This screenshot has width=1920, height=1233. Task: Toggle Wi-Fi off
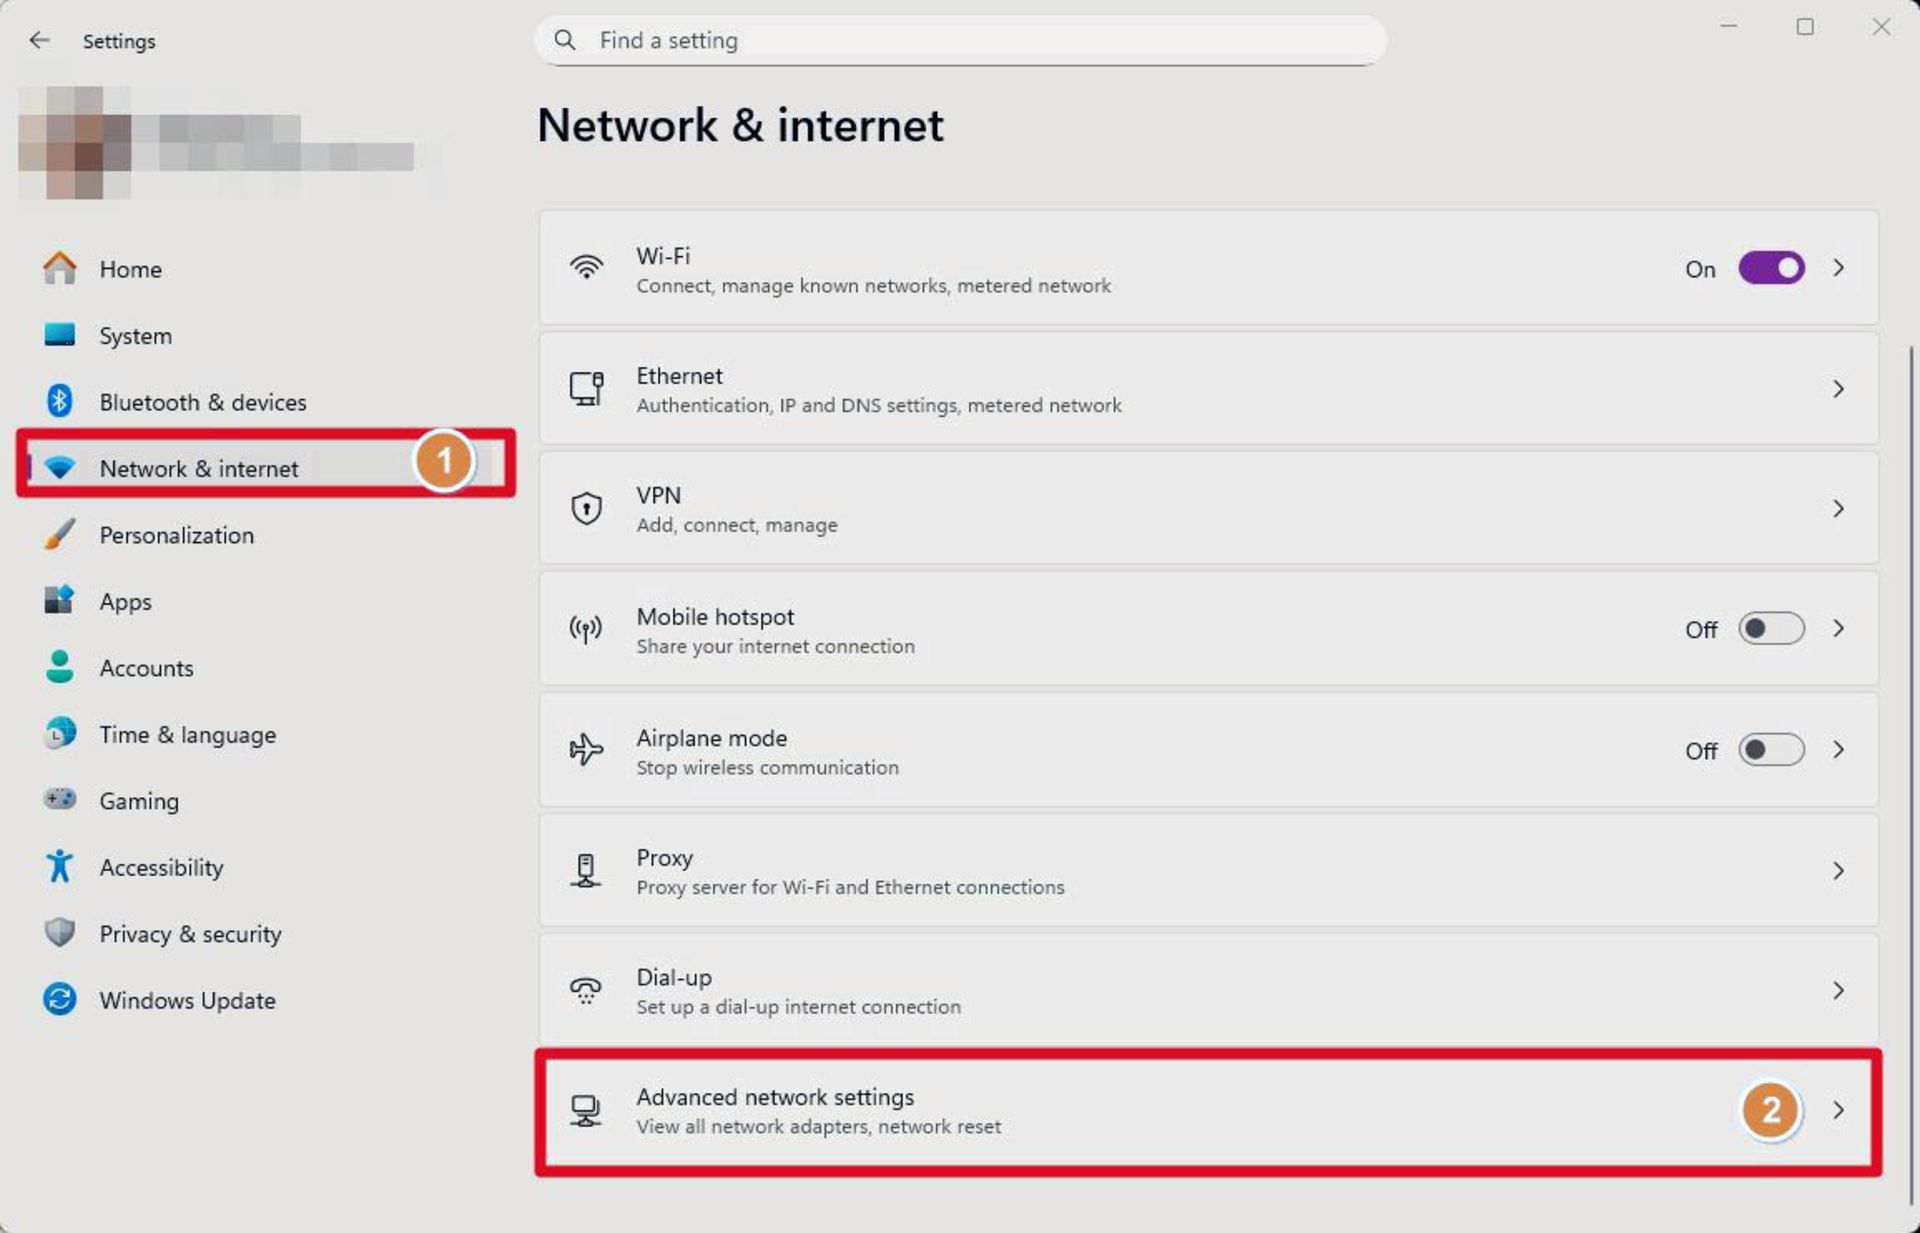click(x=1770, y=267)
